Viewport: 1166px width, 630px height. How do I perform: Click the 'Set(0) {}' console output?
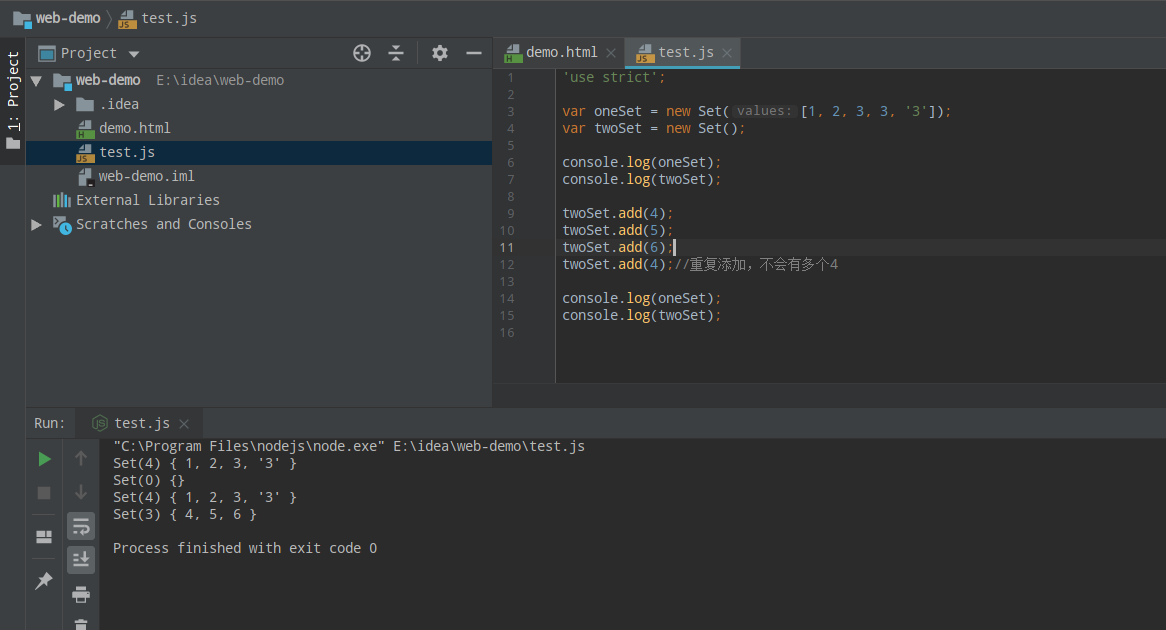[149, 480]
